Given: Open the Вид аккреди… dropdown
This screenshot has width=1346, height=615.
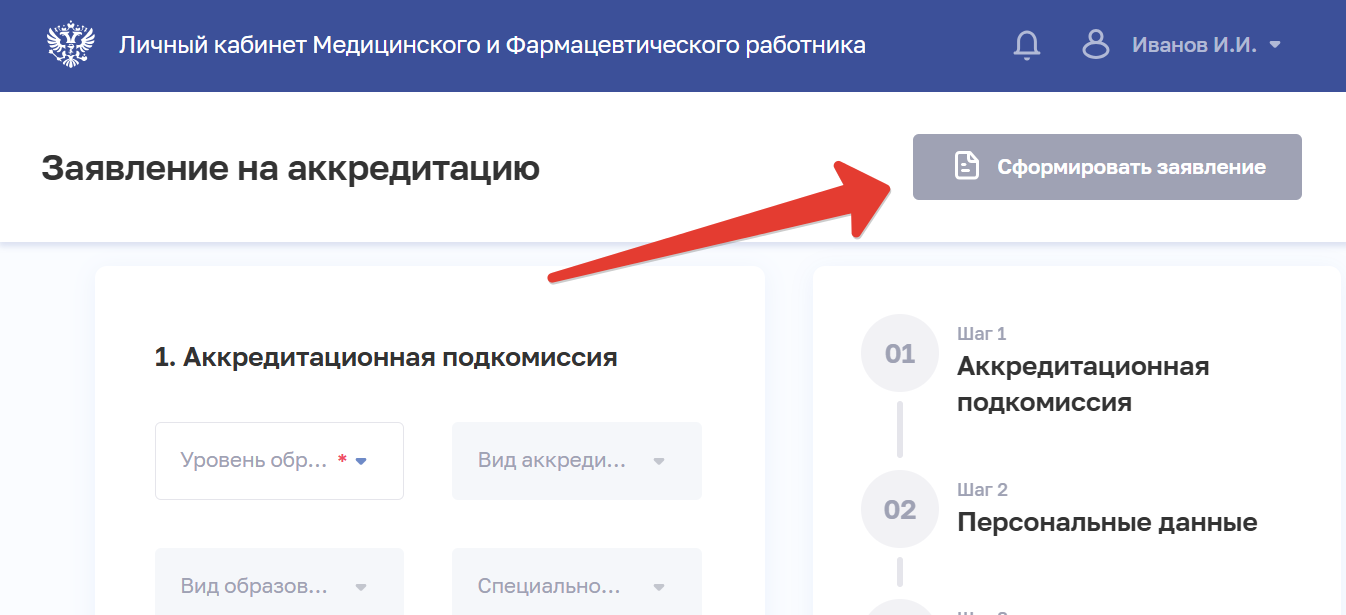Looking at the screenshot, I should [x=576, y=461].
